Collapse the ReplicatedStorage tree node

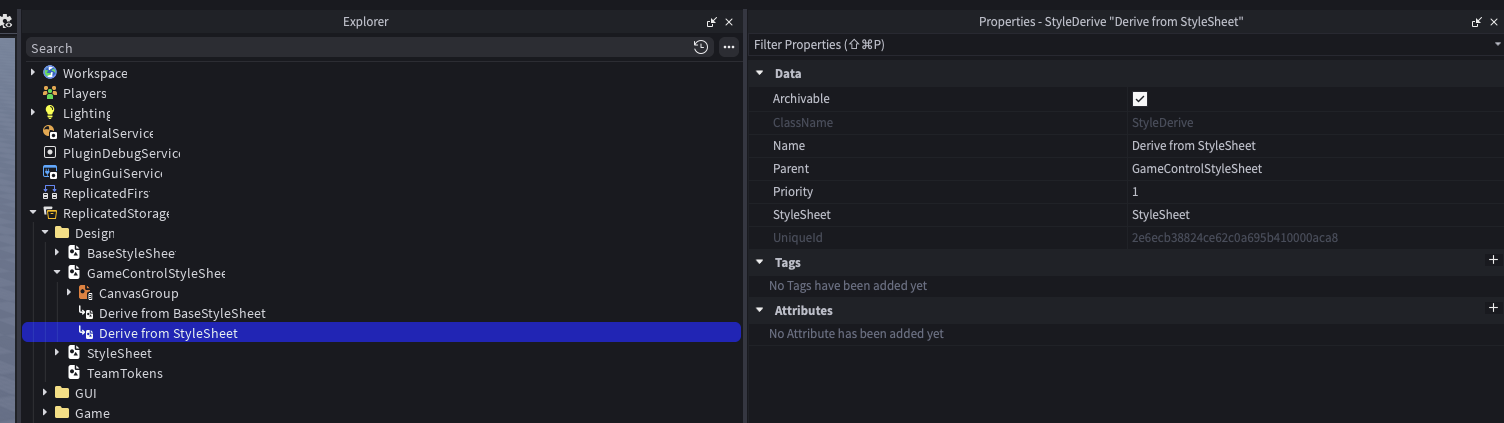point(33,213)
